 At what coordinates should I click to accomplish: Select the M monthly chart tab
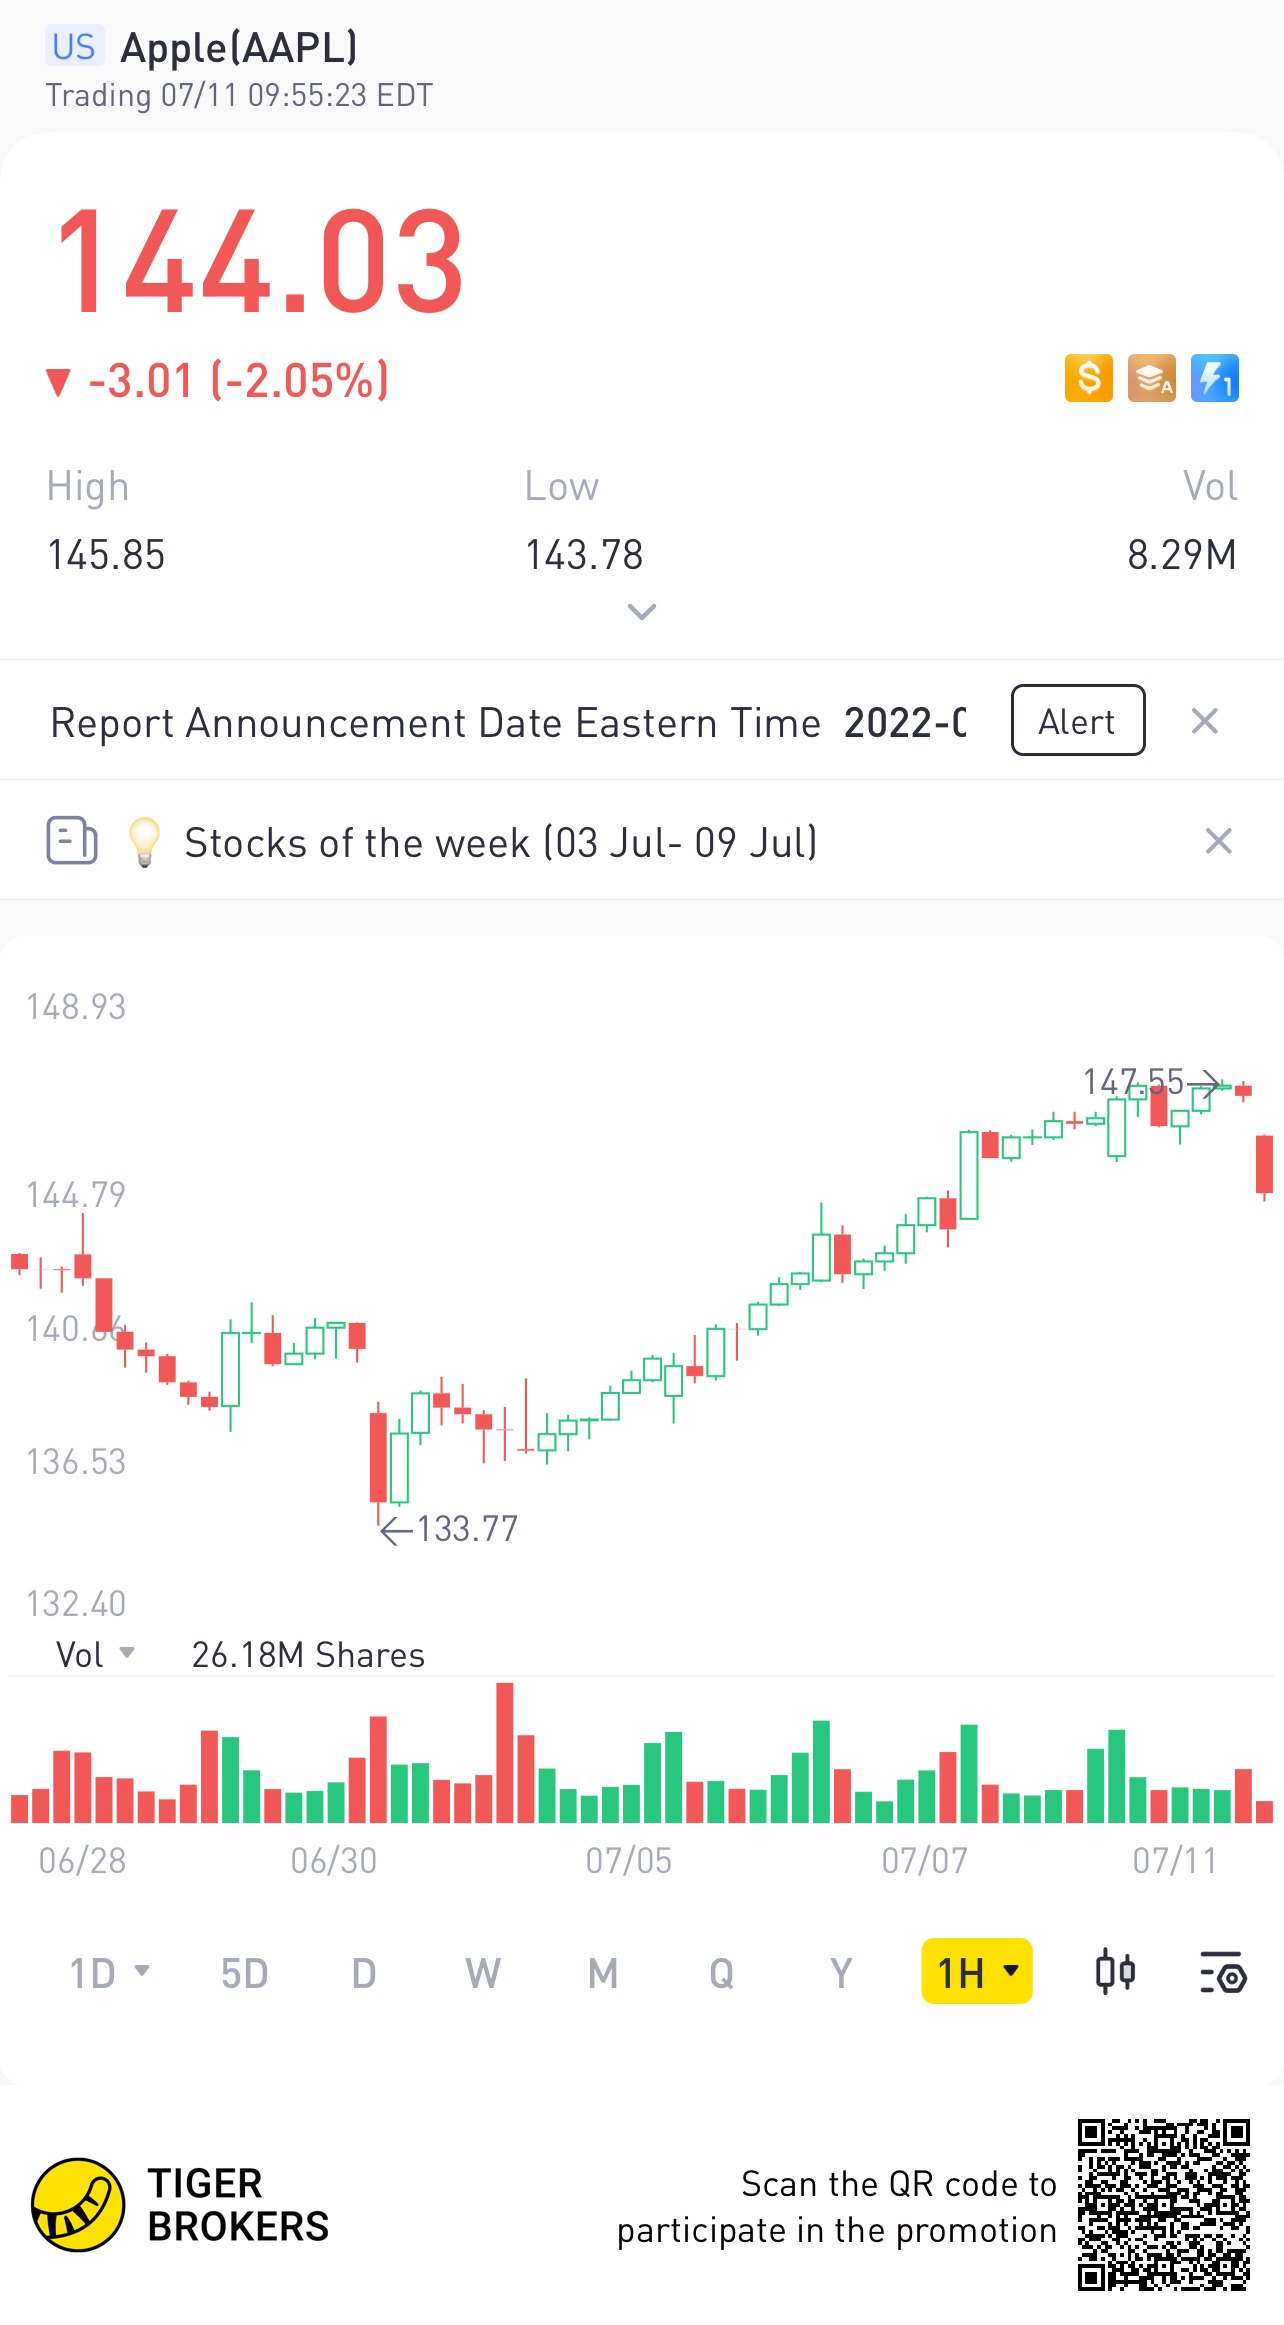(x=602, y=1973)
